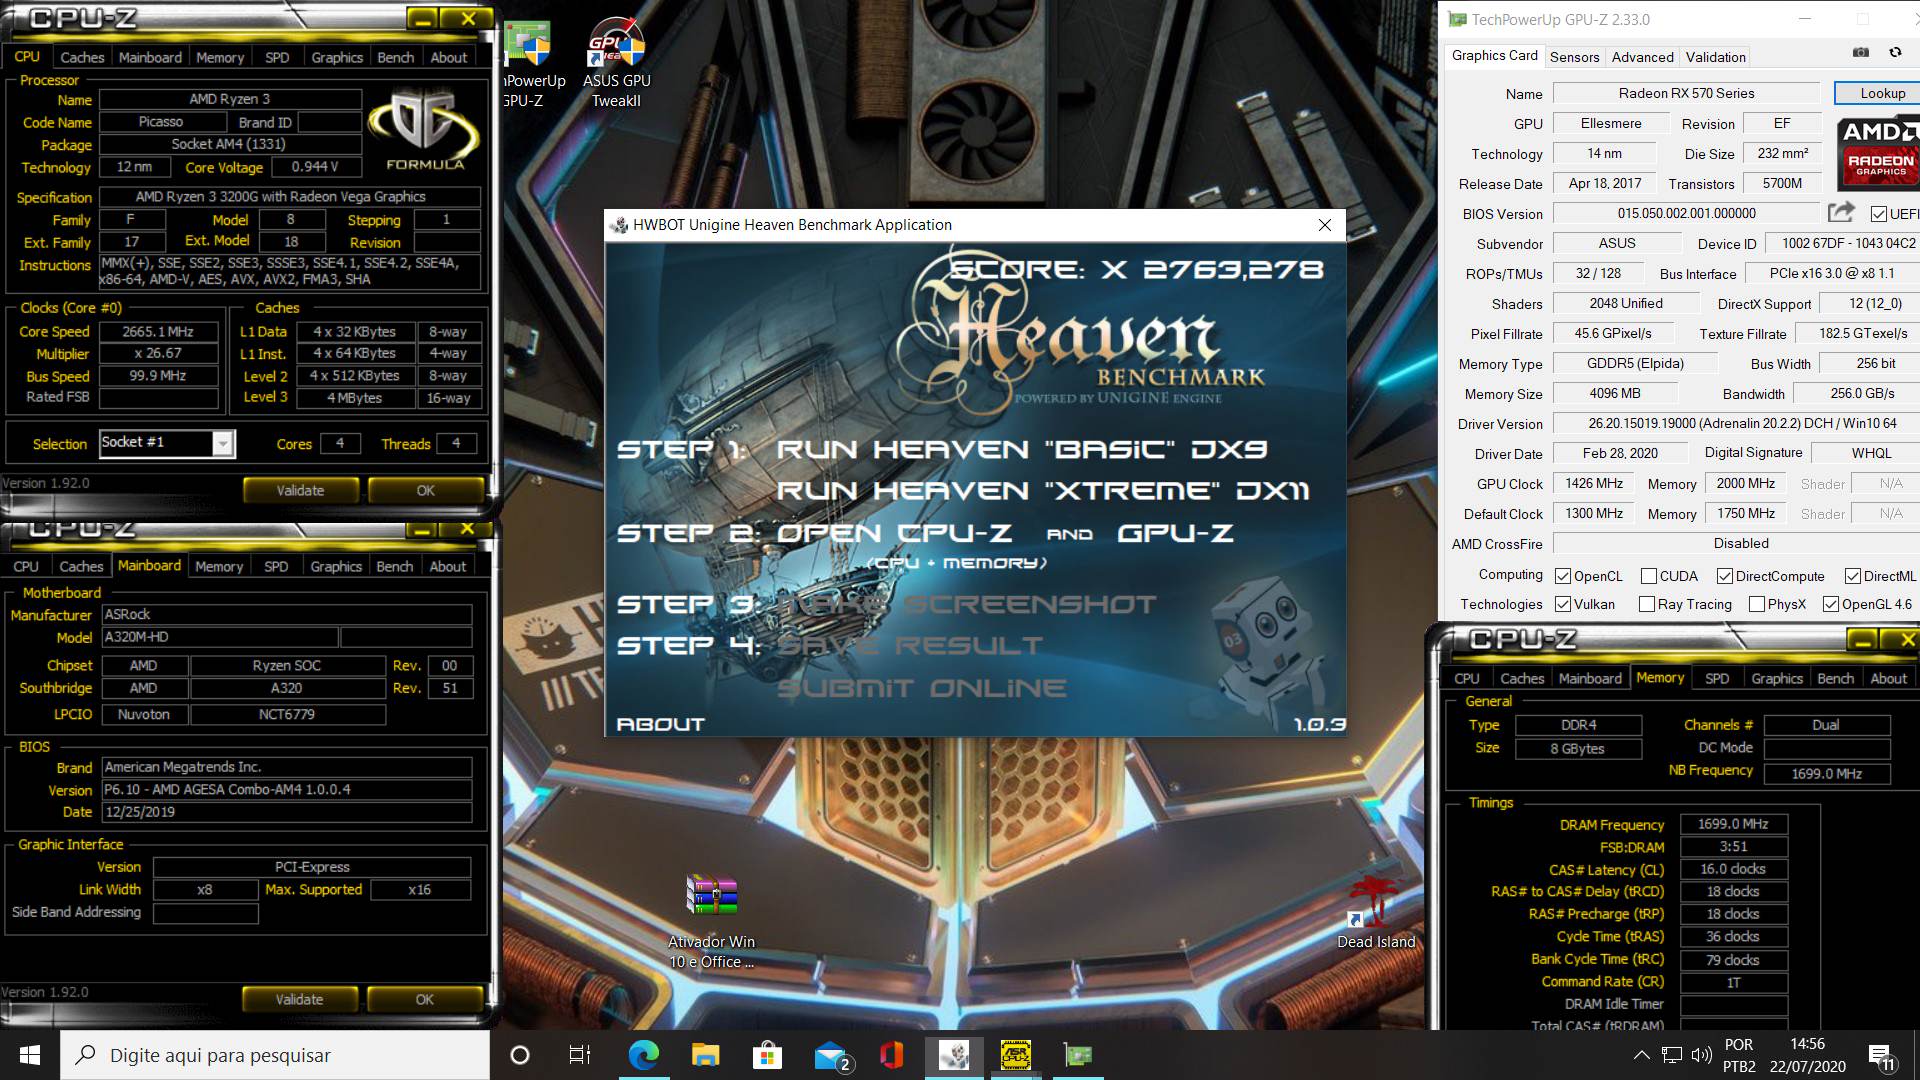The image size is (1920, 1080).
Task: Open the Graphics tab in the Mainboard CPU-Z window
Action: [x=336, y=567]
